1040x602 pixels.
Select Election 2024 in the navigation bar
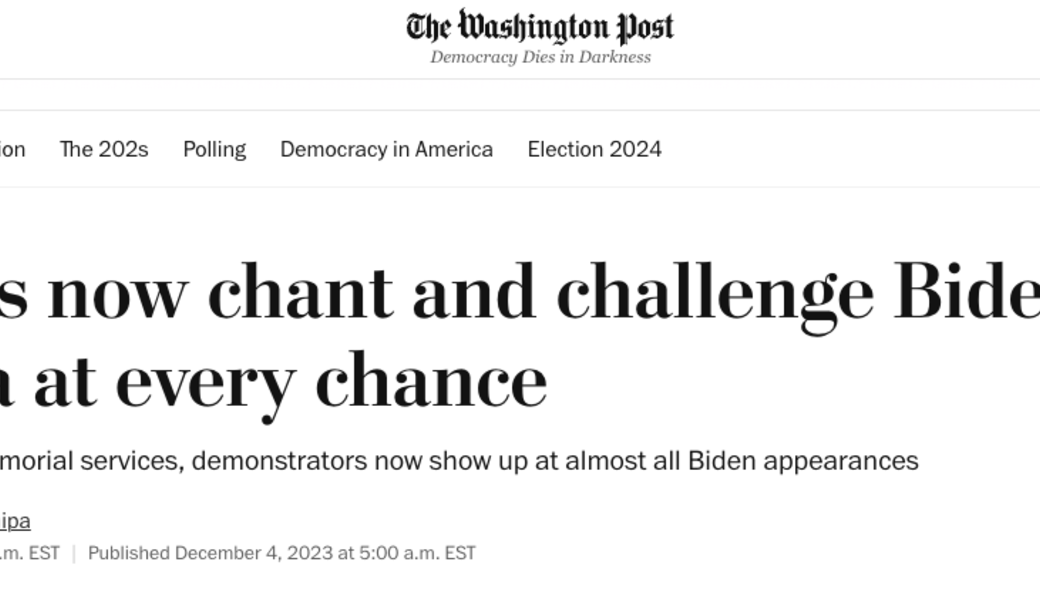point(594,150)
